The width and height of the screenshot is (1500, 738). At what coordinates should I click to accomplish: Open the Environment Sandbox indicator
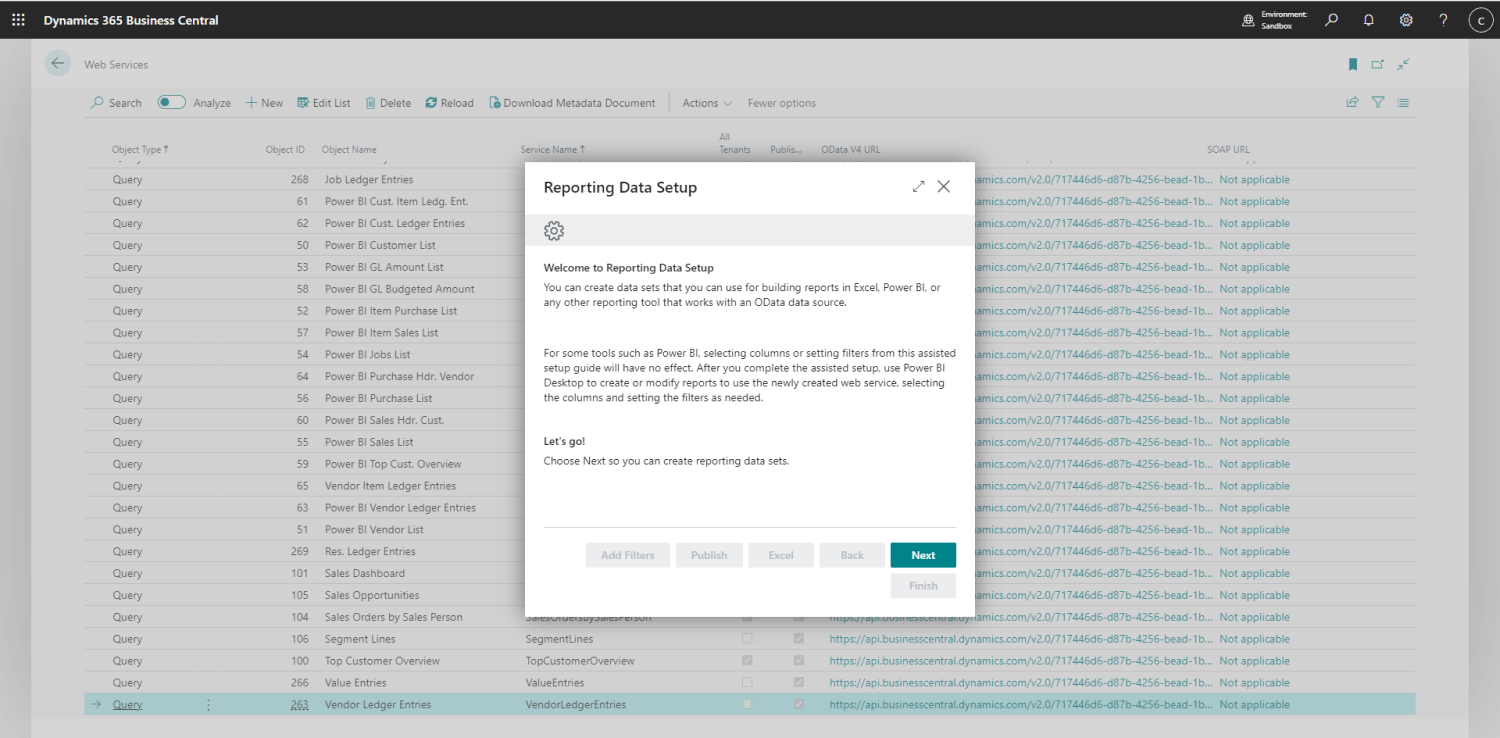tap(1274, 20)
